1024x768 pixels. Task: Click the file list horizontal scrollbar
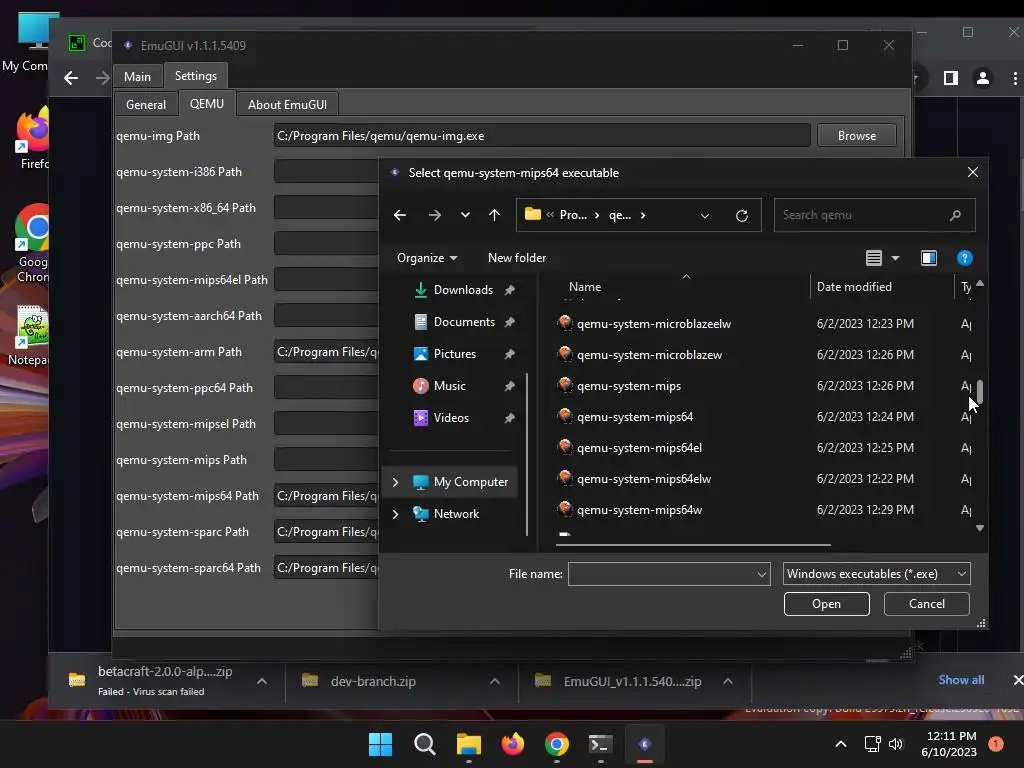point(694,544)
